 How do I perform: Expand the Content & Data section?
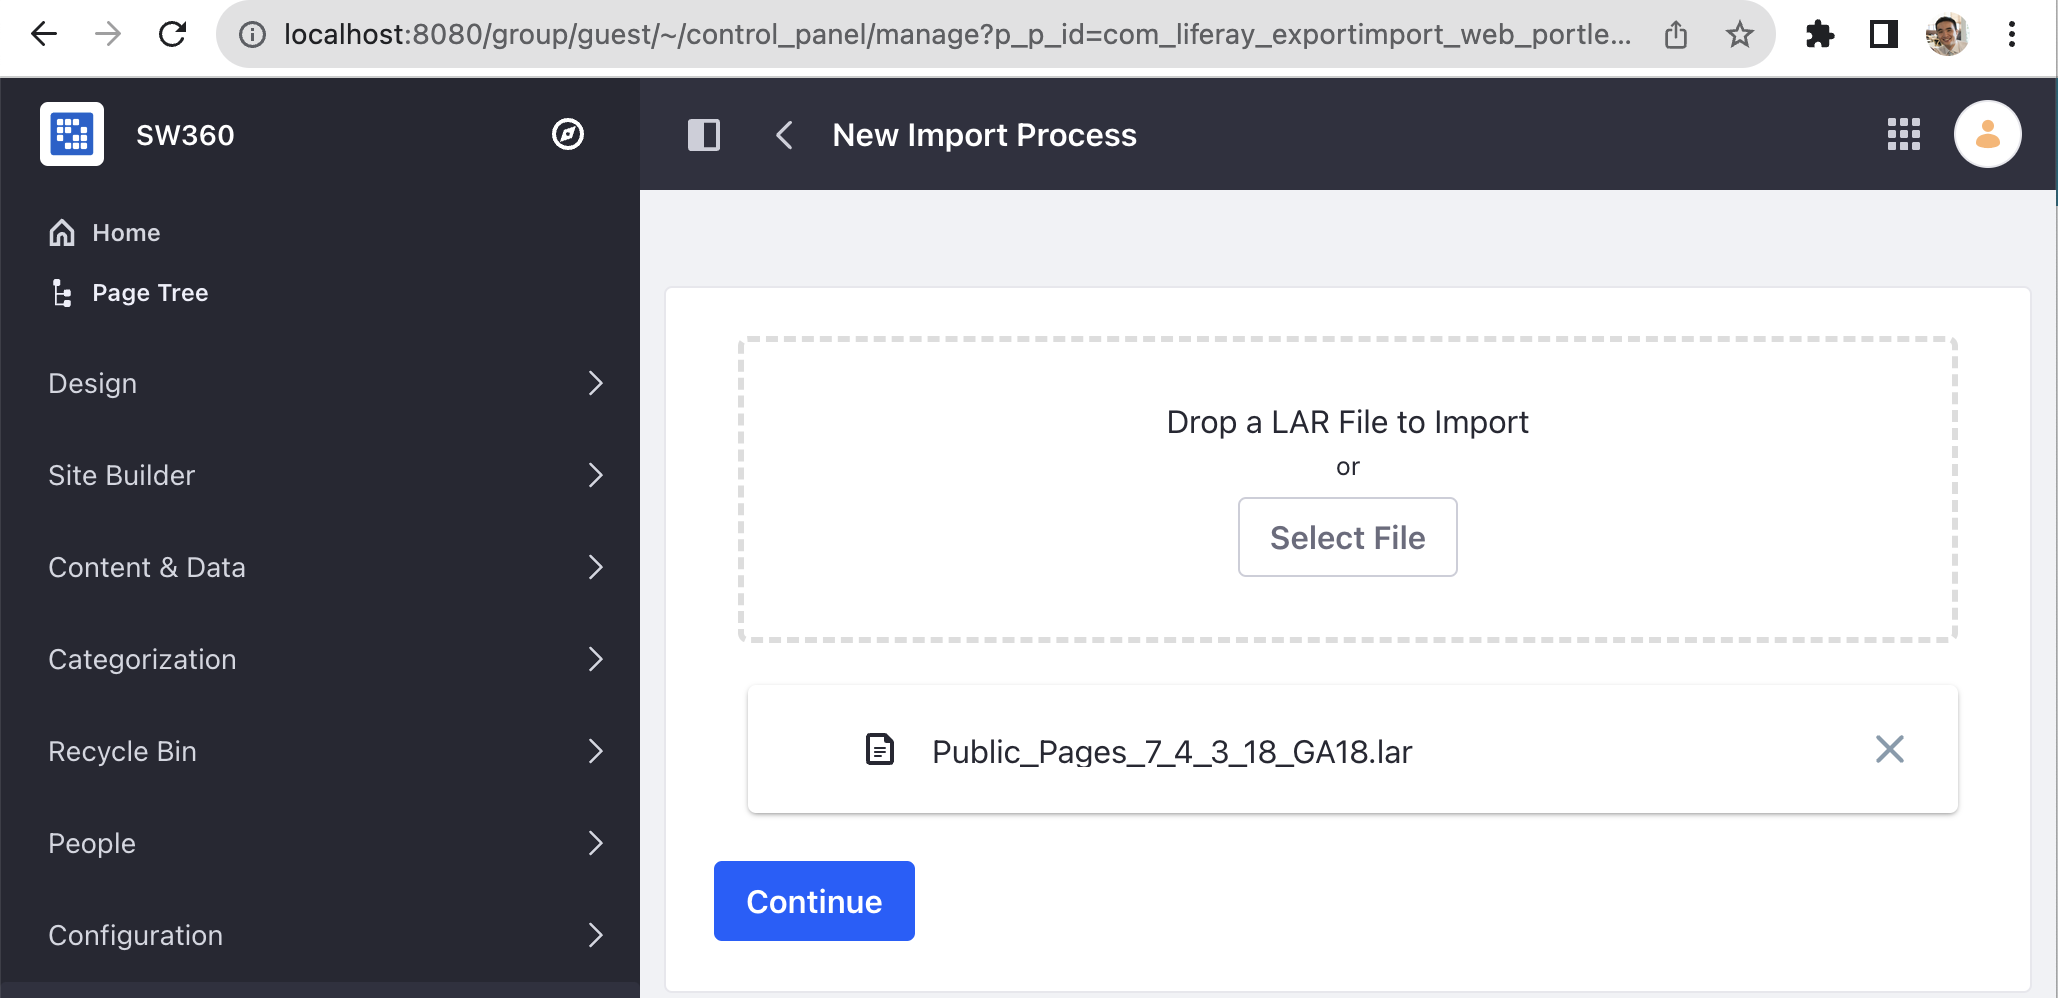pyautogui.click(x=325, y=567)
